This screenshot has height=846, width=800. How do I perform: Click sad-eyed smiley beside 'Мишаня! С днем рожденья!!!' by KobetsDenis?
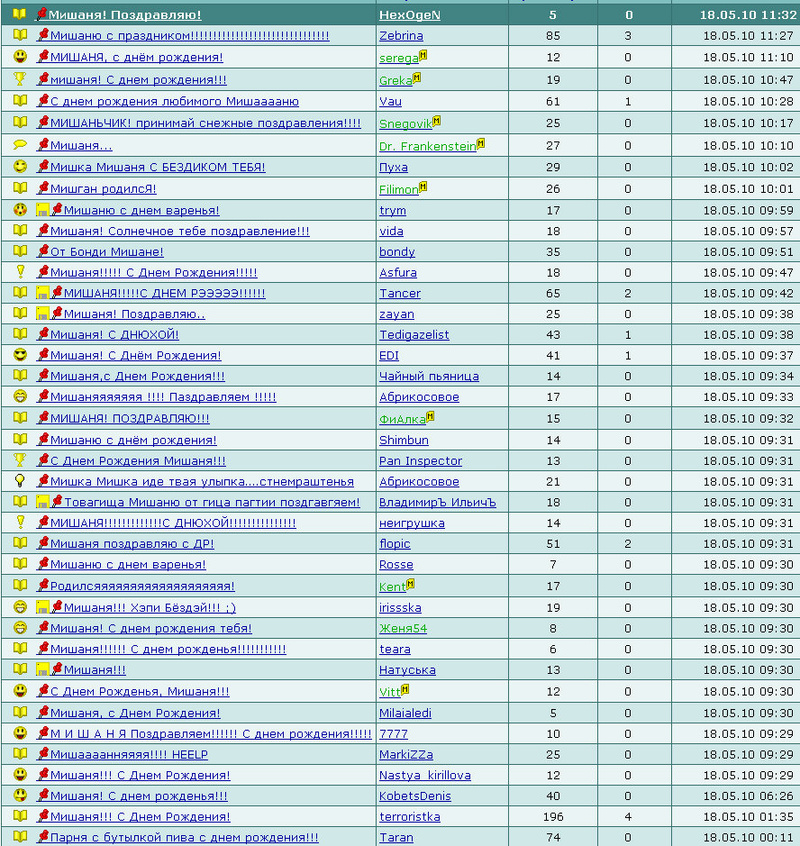tap(20, 795)
